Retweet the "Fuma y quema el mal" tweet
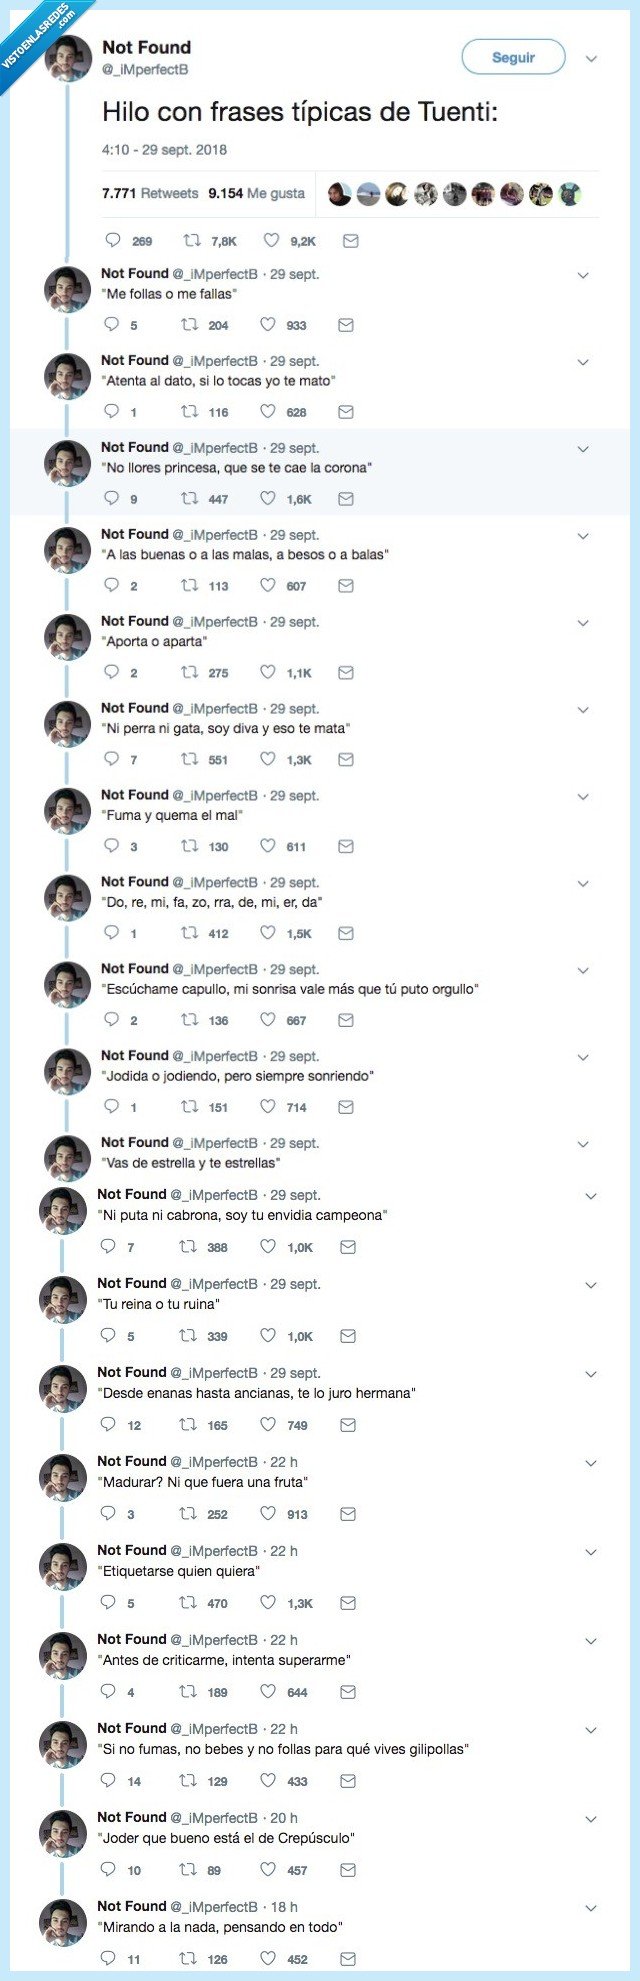The height and width of the screenshot is (1981, 640). [189, 846]
